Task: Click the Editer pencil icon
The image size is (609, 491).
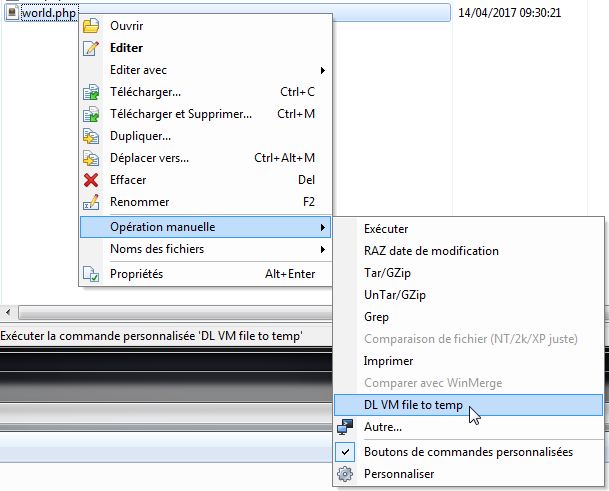Action: click(x=92, y=48)
